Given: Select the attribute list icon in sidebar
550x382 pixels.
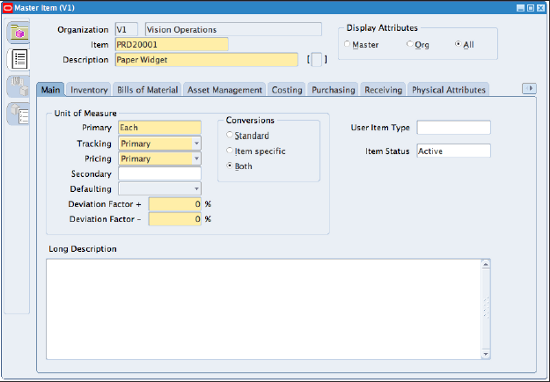Looking at the screenshot, I should [19, 59].
